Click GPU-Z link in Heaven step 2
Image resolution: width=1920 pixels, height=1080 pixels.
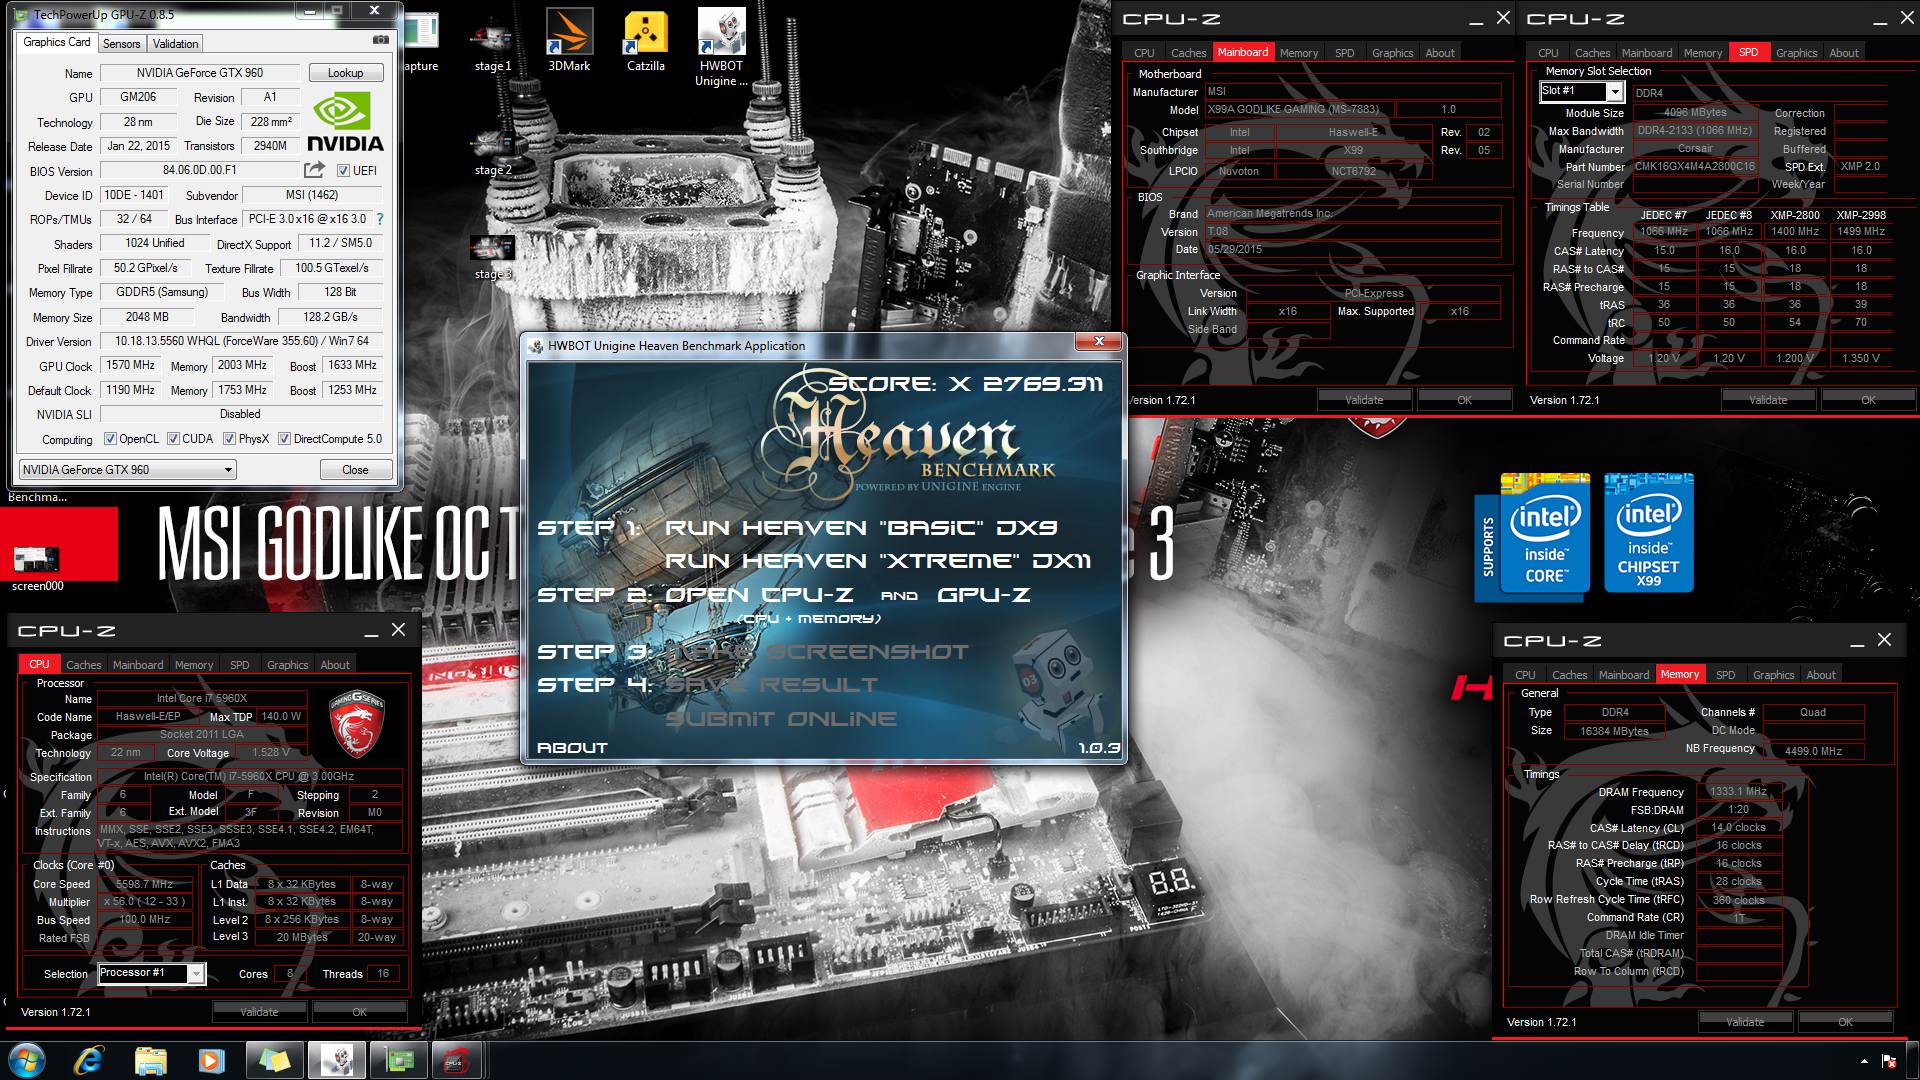pos(983,595)
